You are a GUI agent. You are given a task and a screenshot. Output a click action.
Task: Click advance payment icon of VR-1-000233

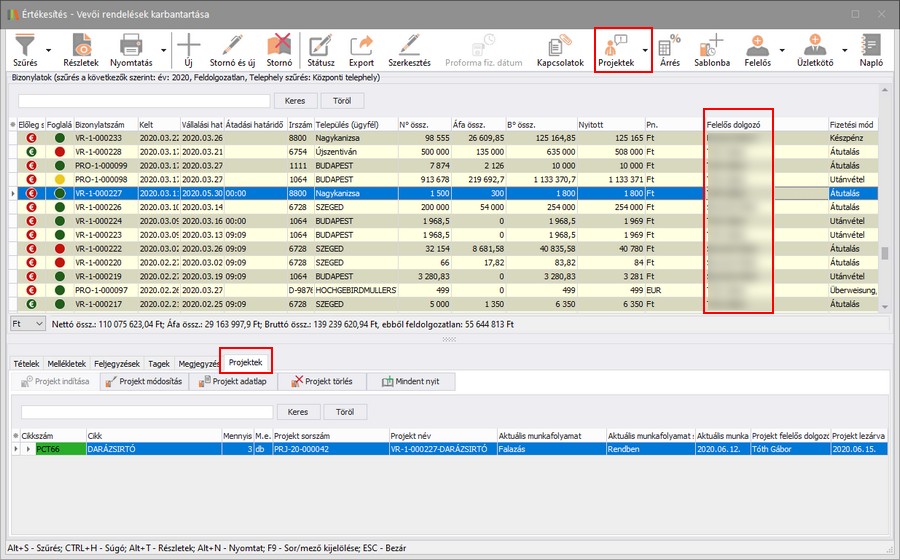(30, 138)
